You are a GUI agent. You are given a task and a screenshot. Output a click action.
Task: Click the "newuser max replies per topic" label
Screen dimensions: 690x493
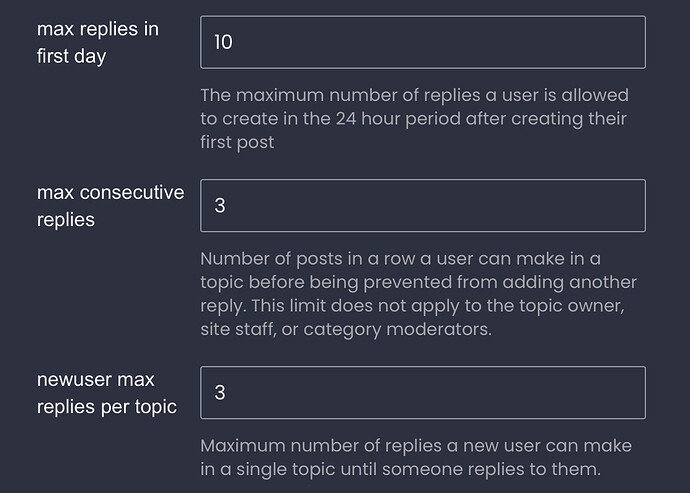pos(107,393)
